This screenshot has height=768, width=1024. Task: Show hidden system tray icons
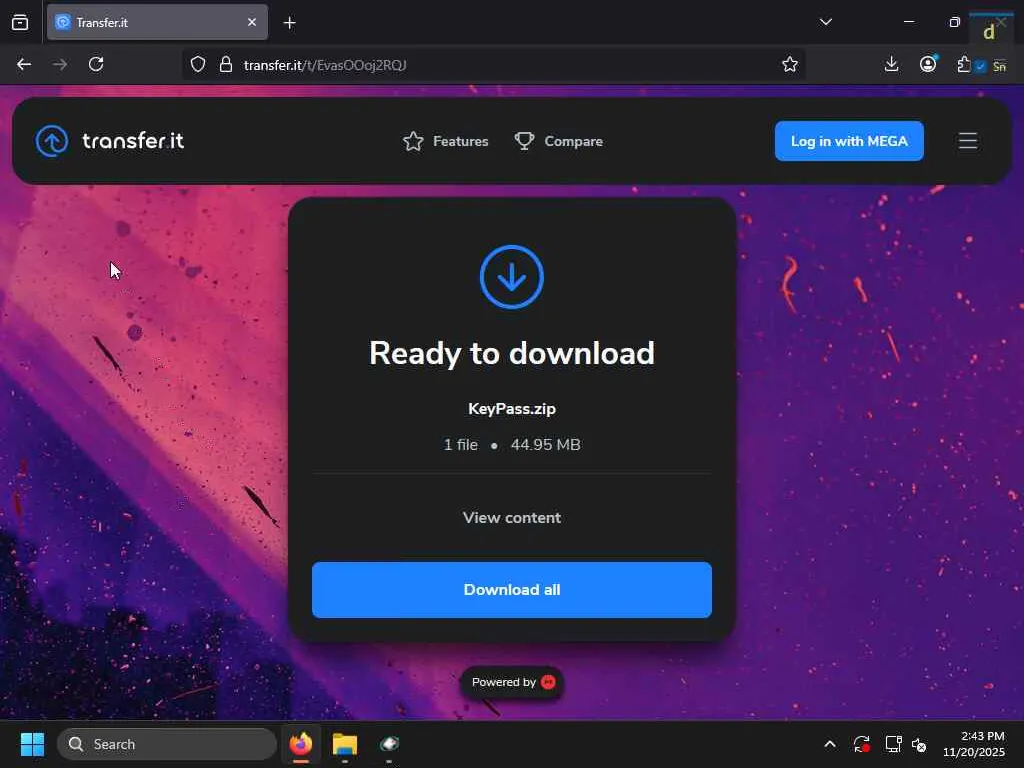[829, 744]
